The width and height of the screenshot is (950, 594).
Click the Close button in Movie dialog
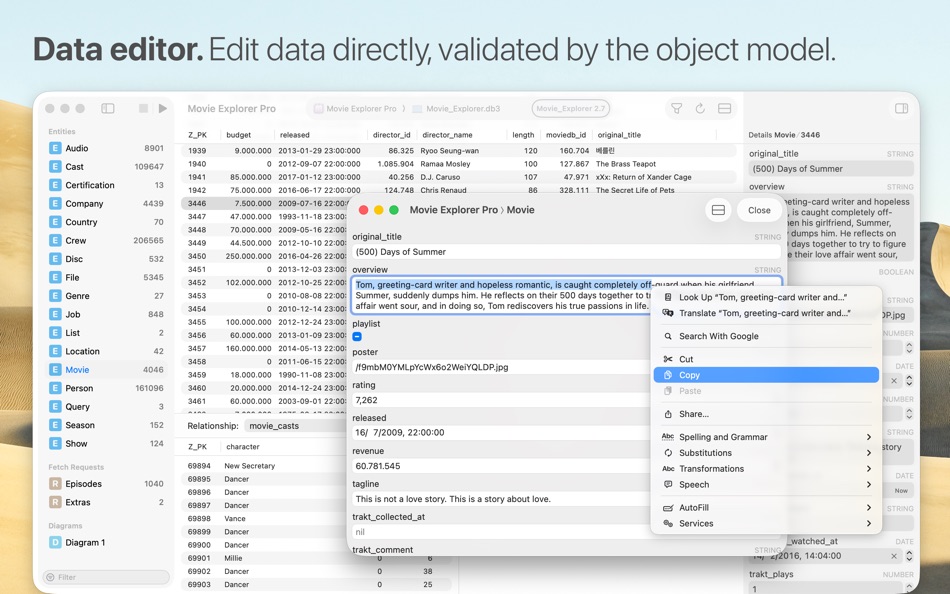click(759, 210)
